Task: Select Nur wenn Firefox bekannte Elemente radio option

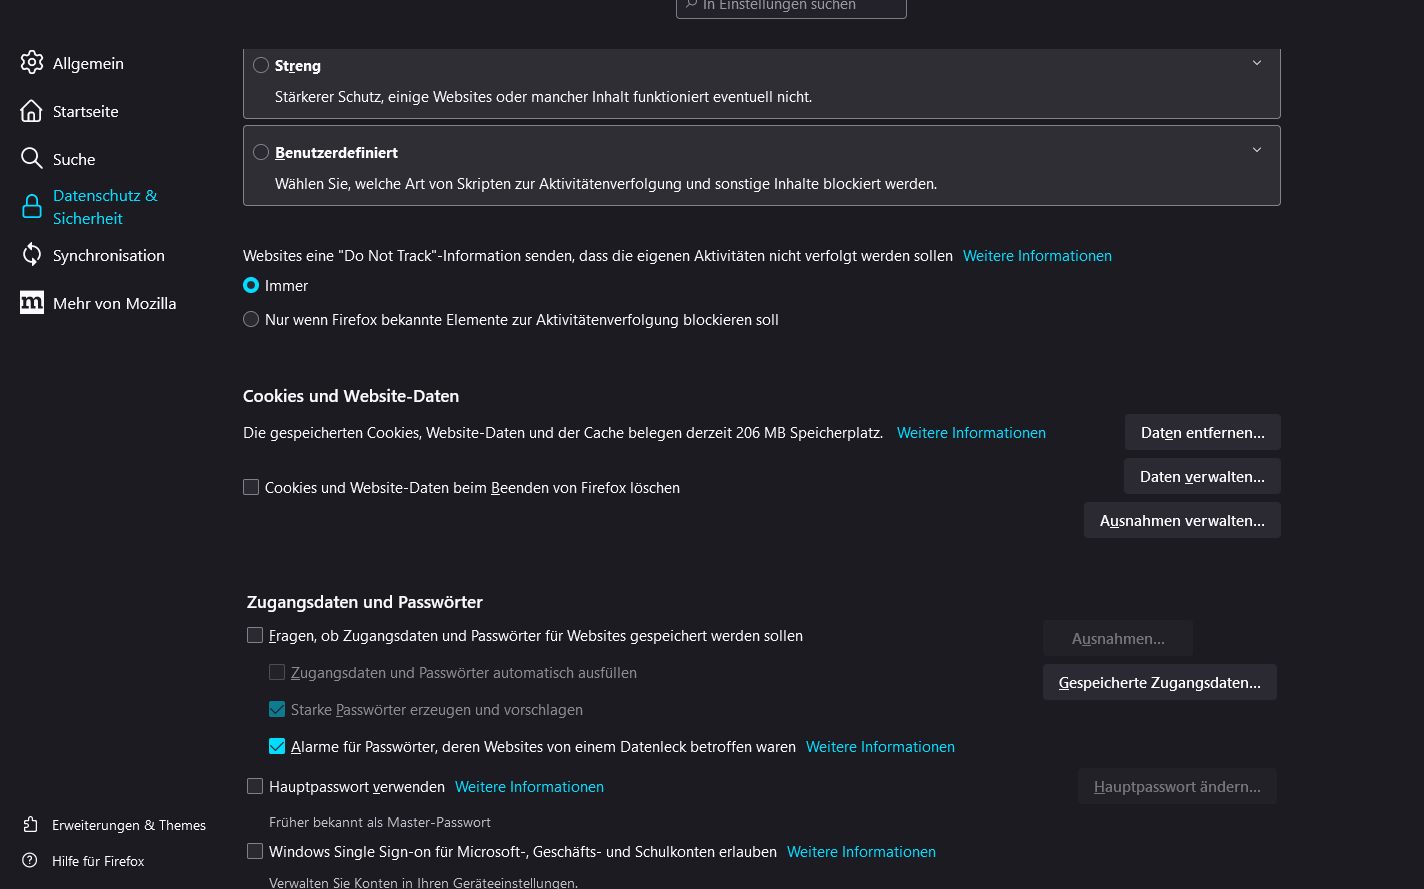Action: [251, 320]
